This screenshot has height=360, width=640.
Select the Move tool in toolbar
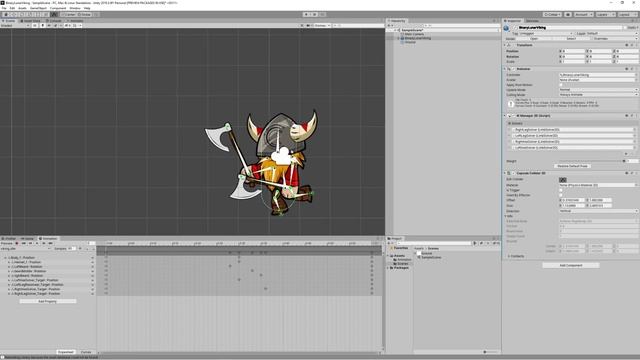click(x=13, y=14)
